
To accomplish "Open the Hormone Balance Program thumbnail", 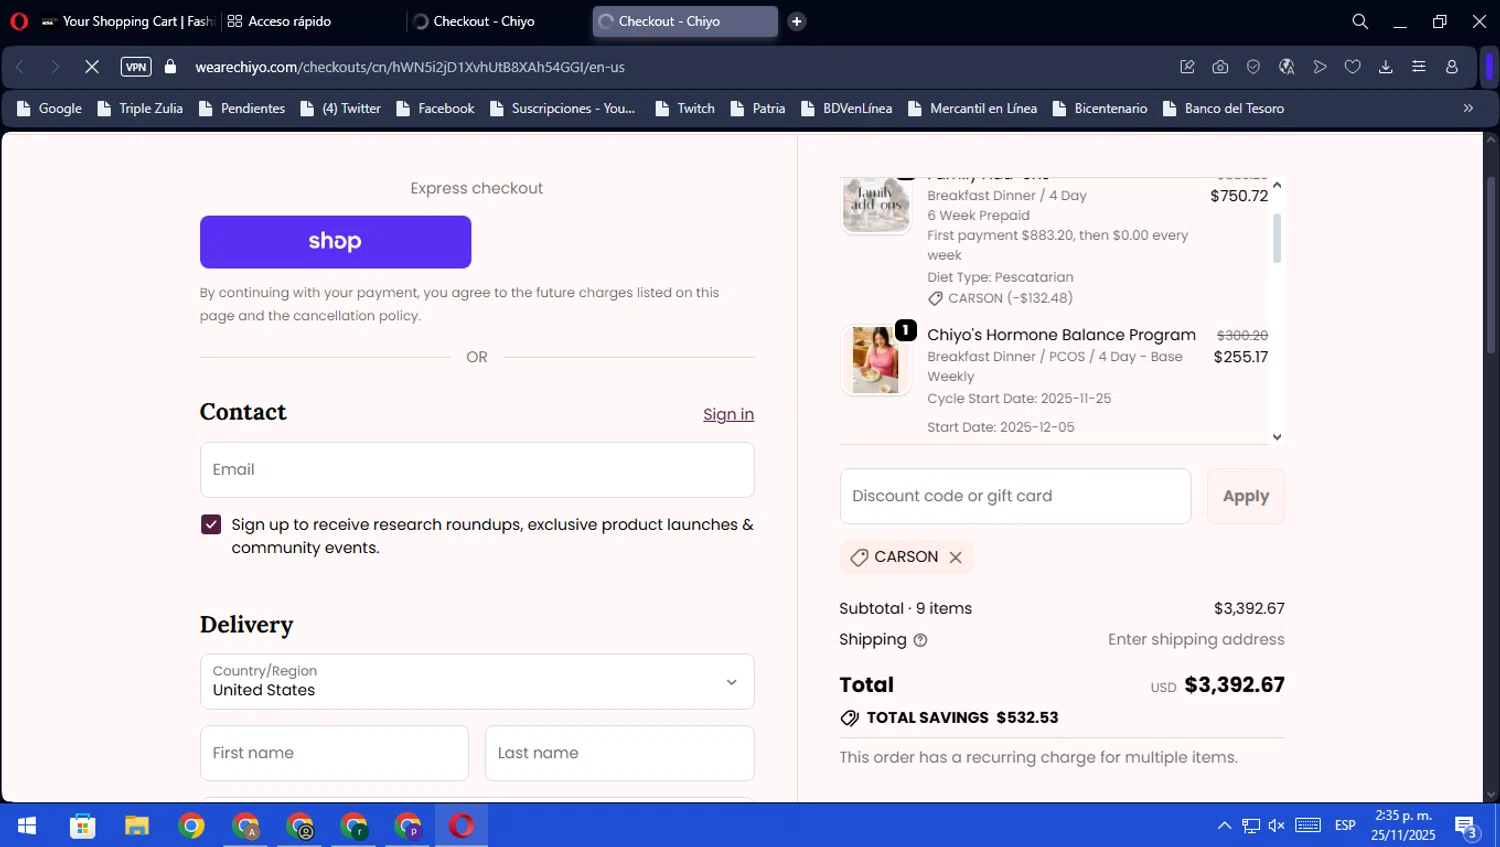I will tap(876, 360).
